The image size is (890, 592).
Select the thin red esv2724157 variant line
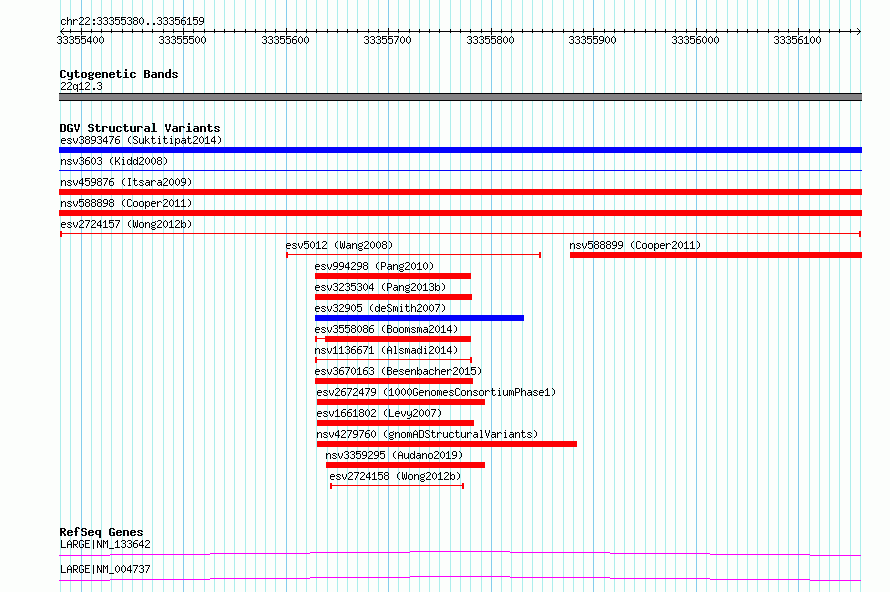[460, 234]
